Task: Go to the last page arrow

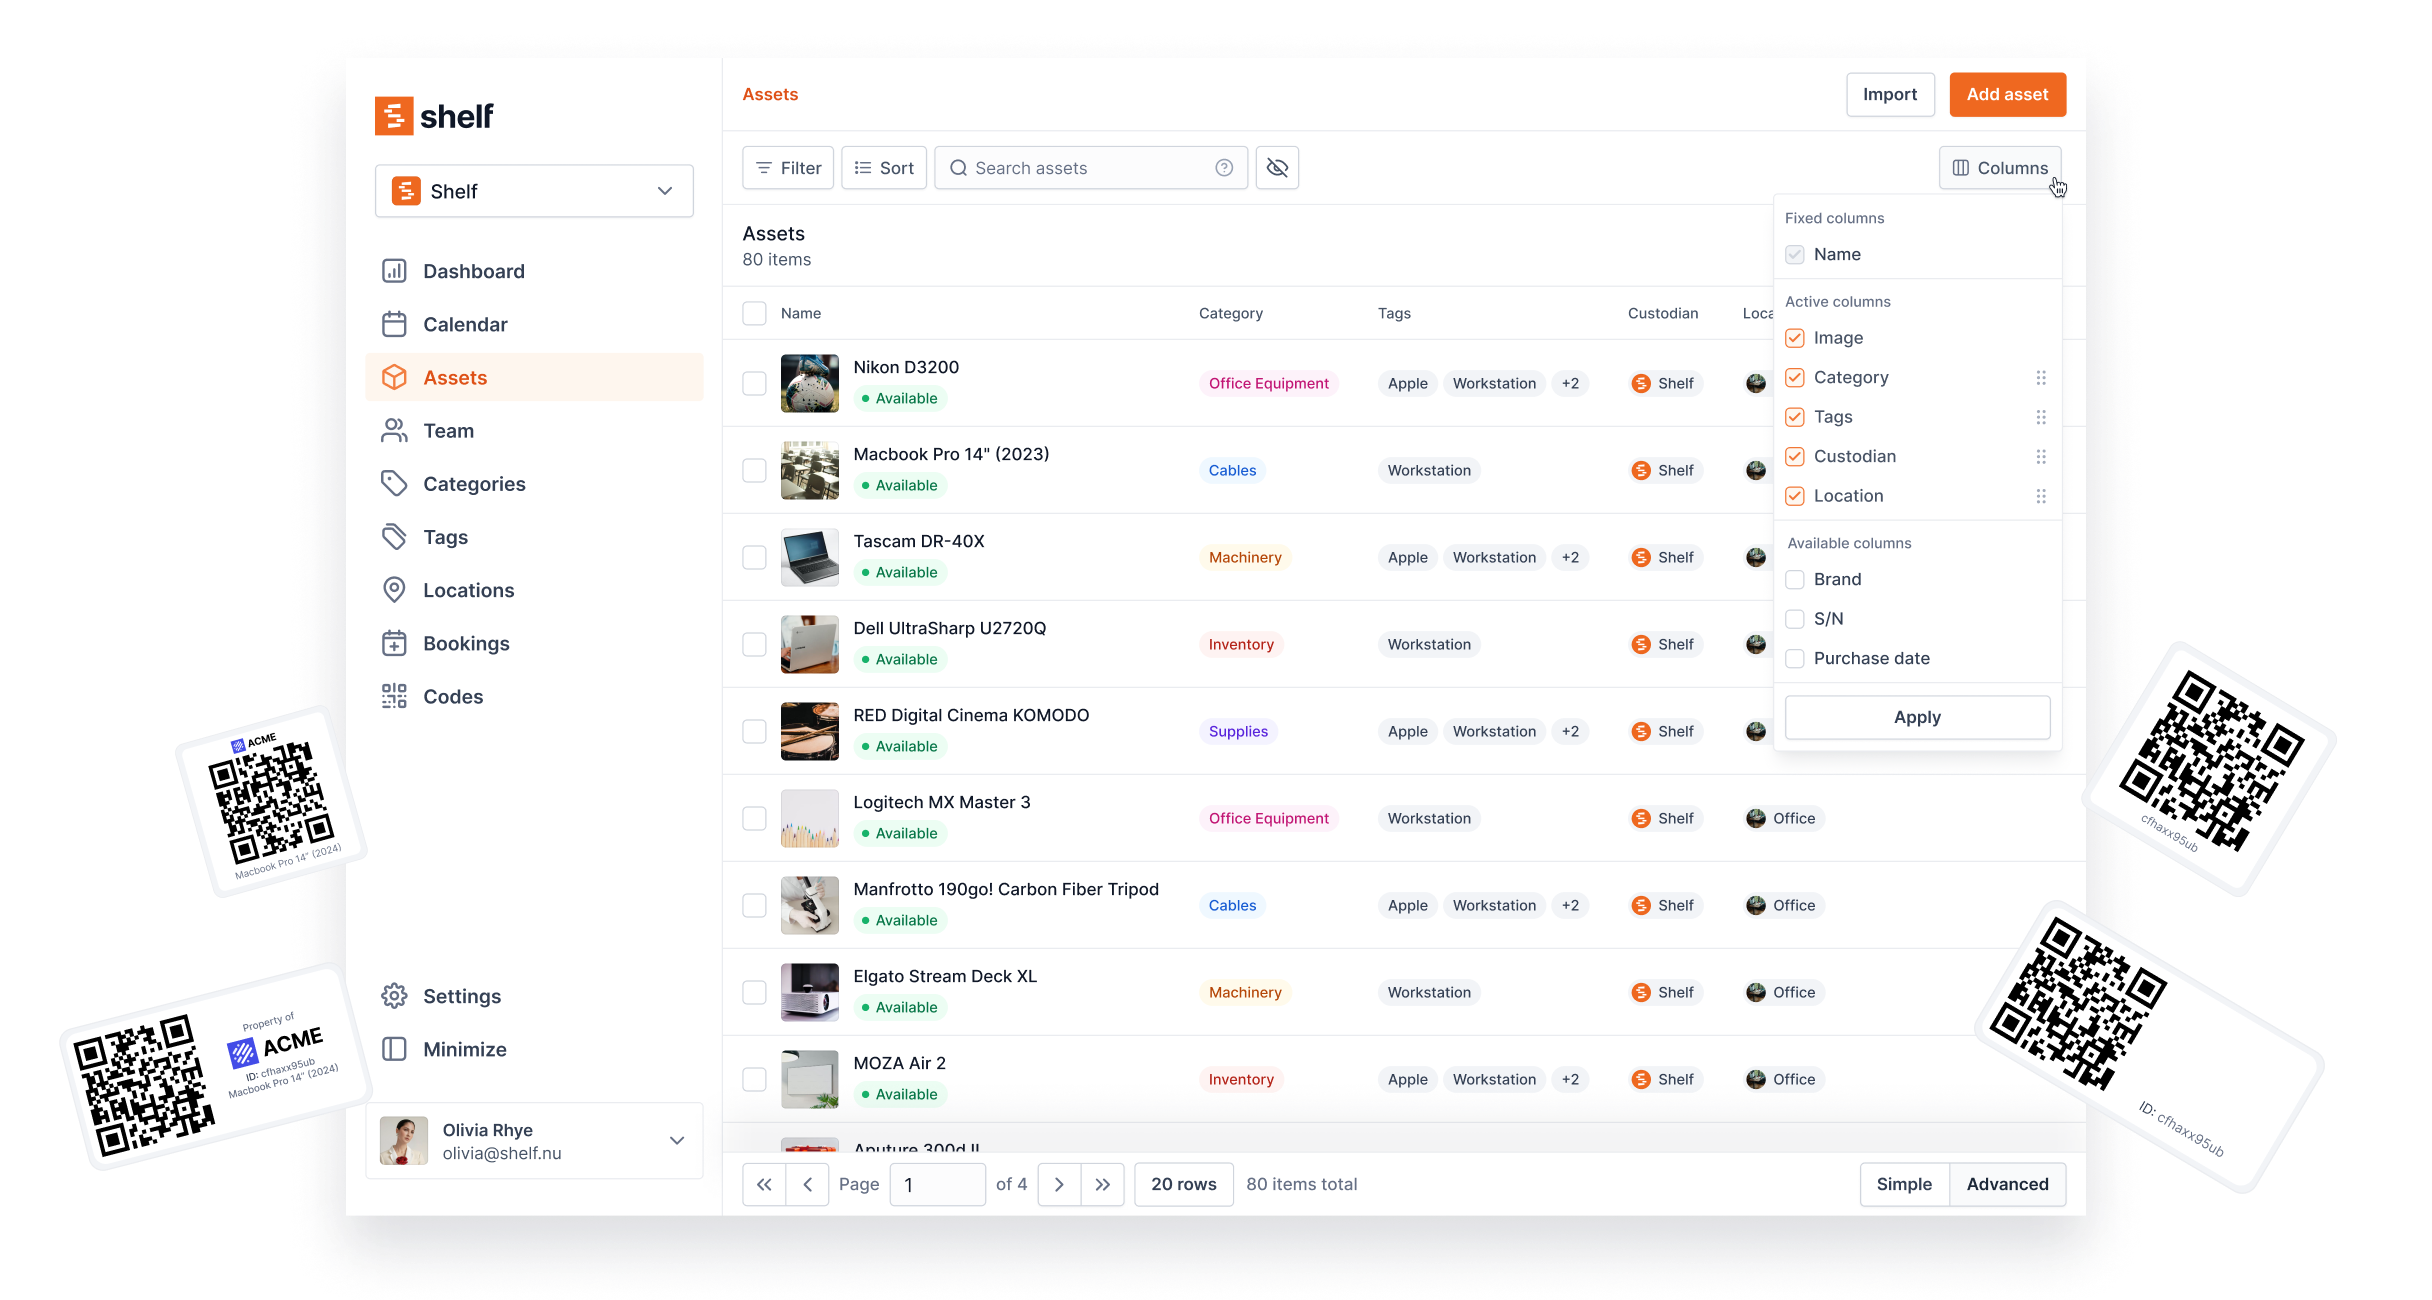Action: 1102,1184
